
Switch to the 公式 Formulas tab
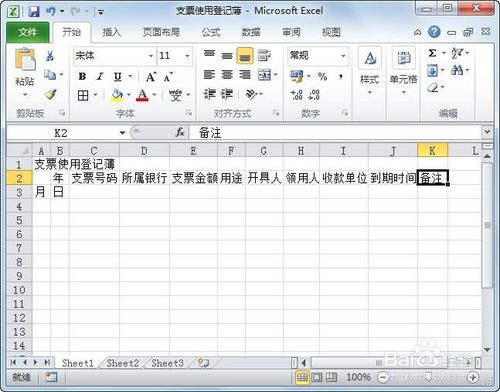tap(211, 32)
